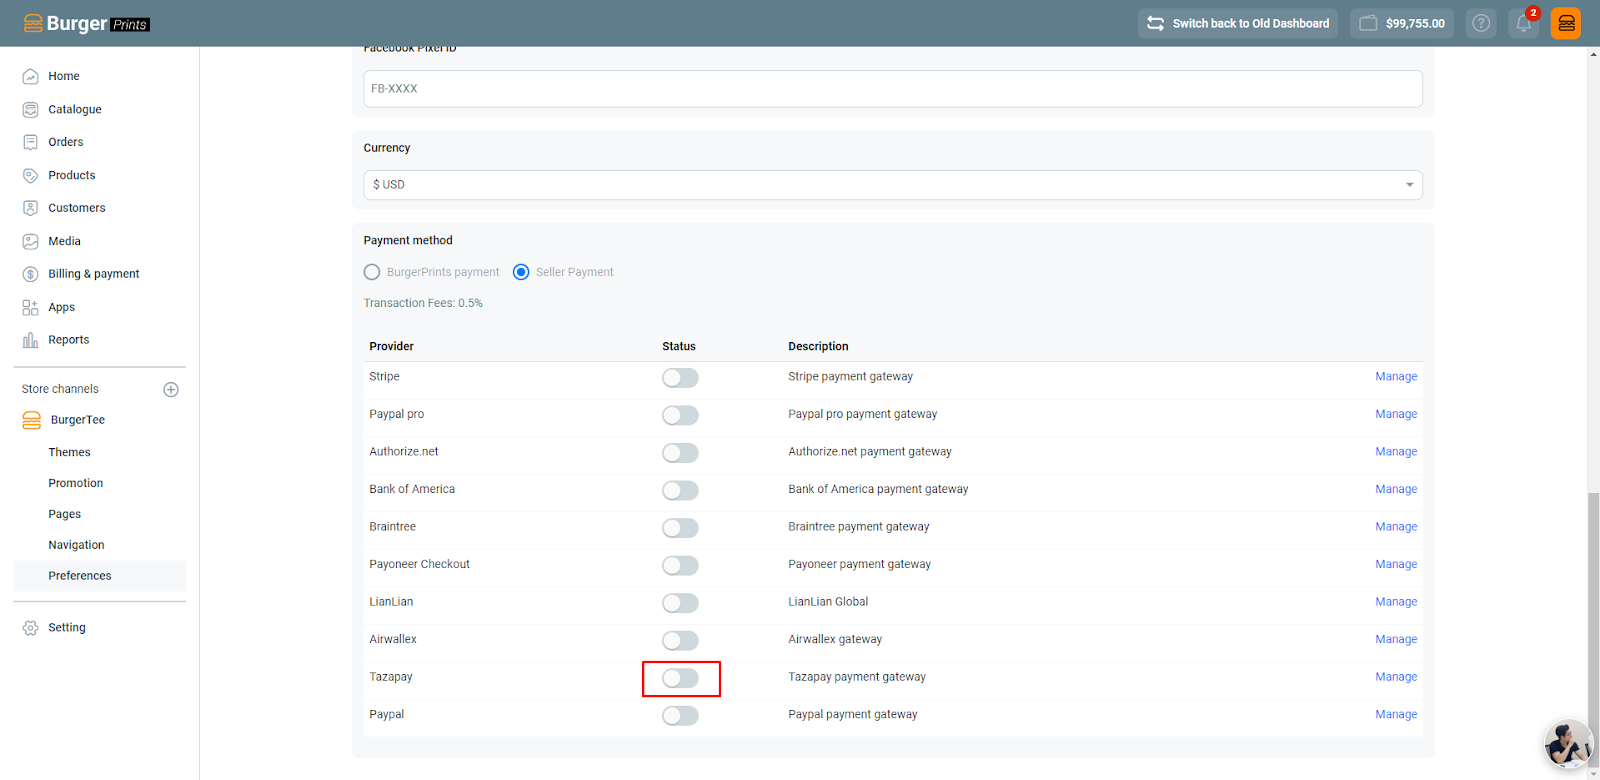This screenshot has height=780, width=1600.
Task: Open Catalogue in the sidebar
Action: click(x=75, y=109)
